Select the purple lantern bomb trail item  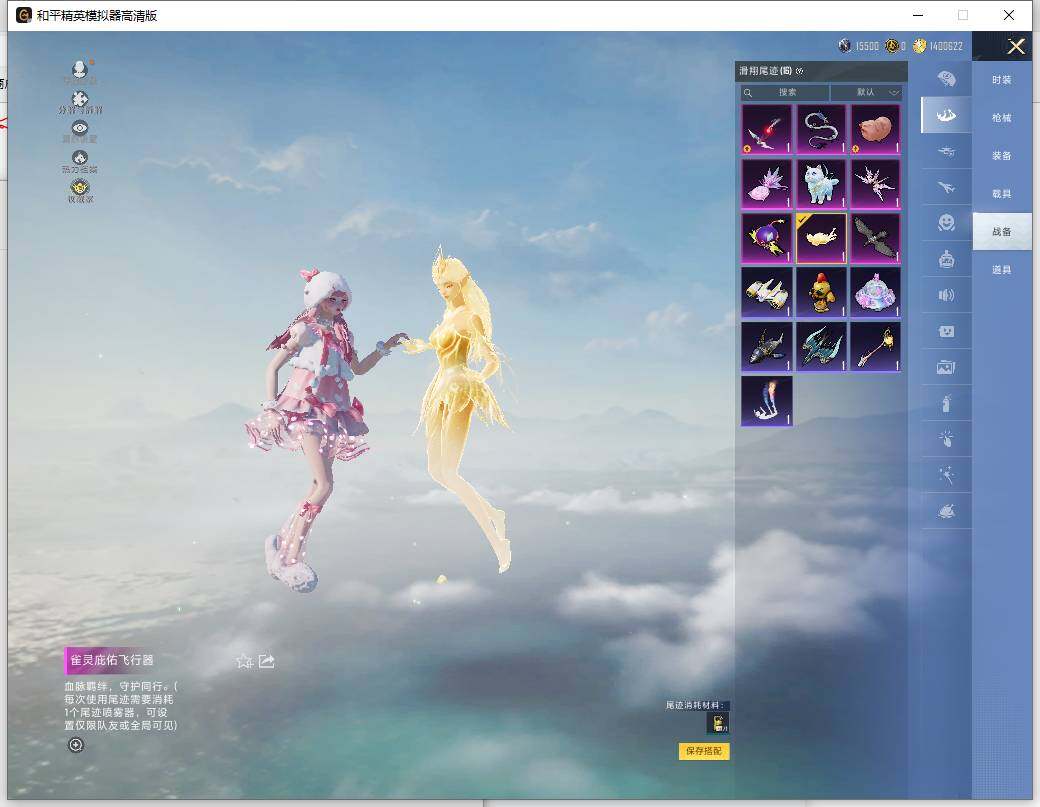tap(766, 238)
